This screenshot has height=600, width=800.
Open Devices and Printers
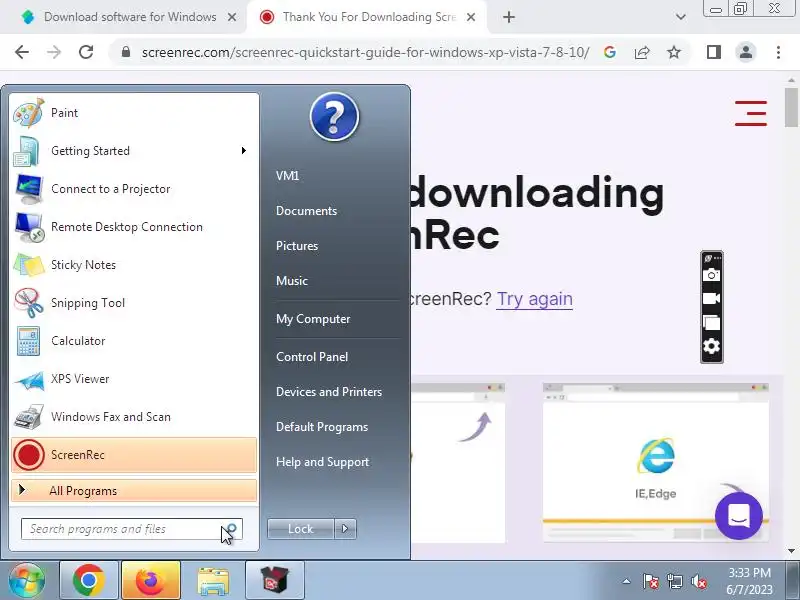(329, 392)
